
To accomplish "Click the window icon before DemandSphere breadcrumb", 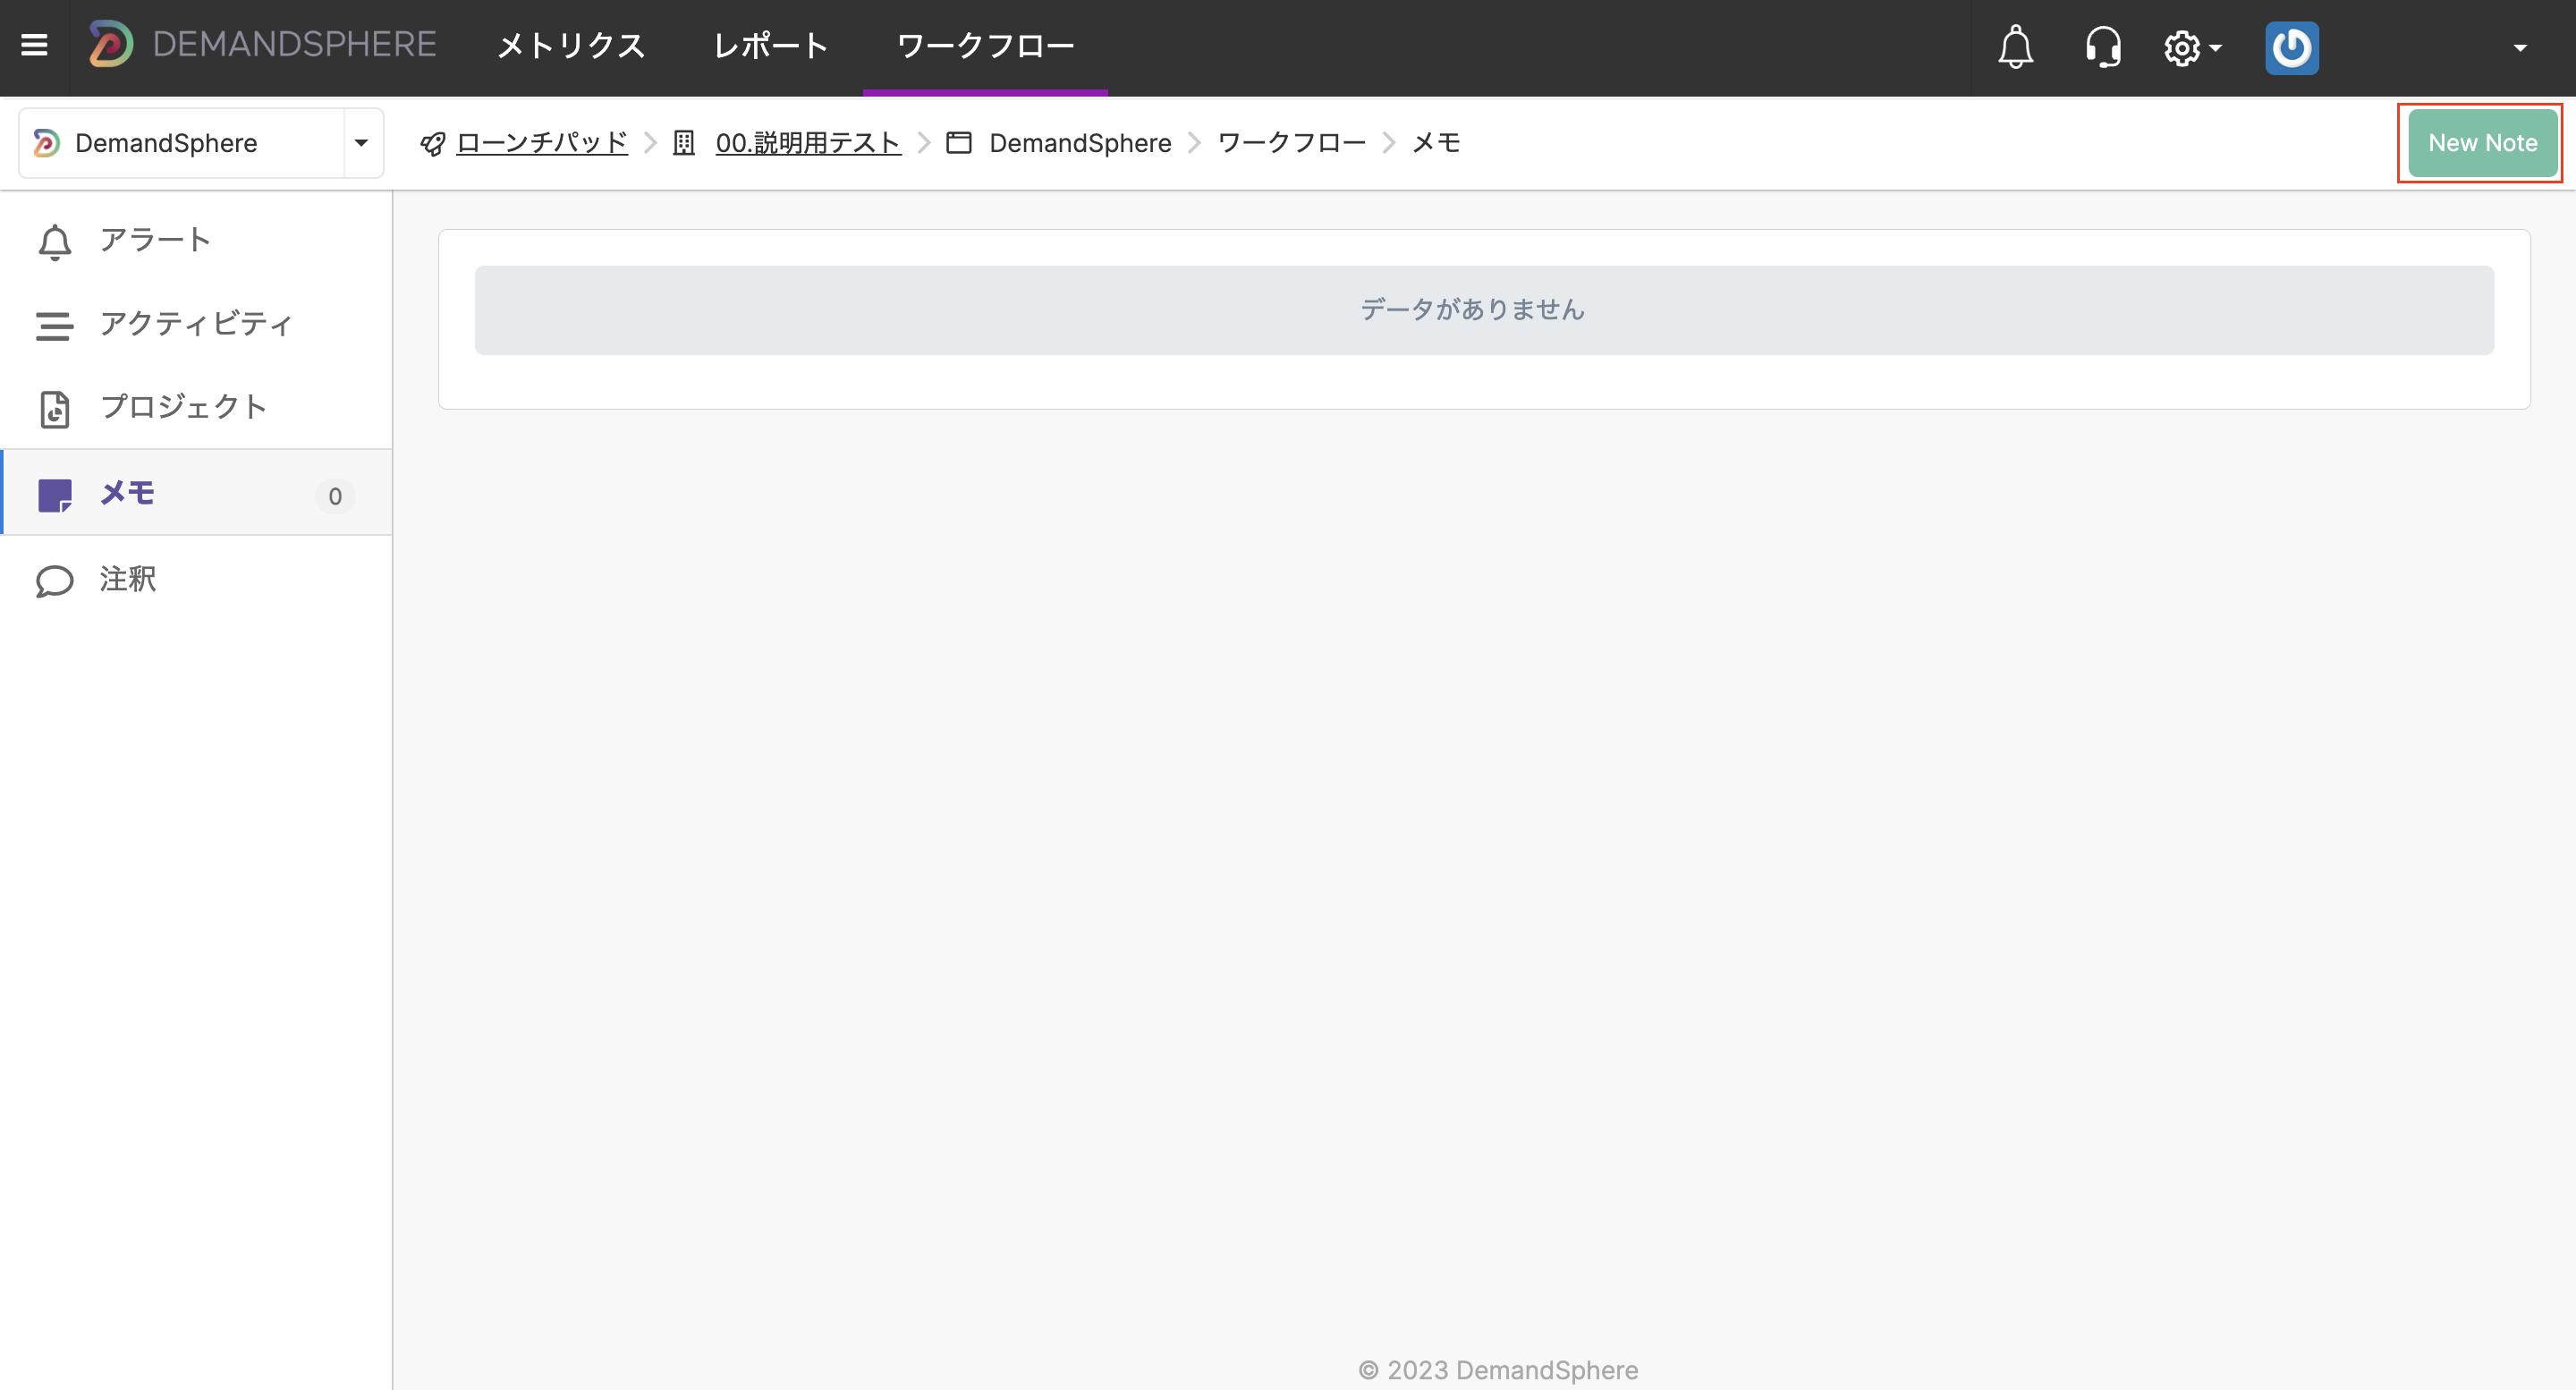I will pos(958,143).
